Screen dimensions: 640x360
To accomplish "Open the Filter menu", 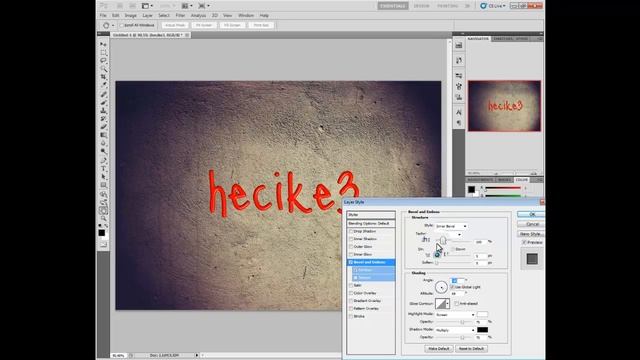I will click(x=180, y=16).
